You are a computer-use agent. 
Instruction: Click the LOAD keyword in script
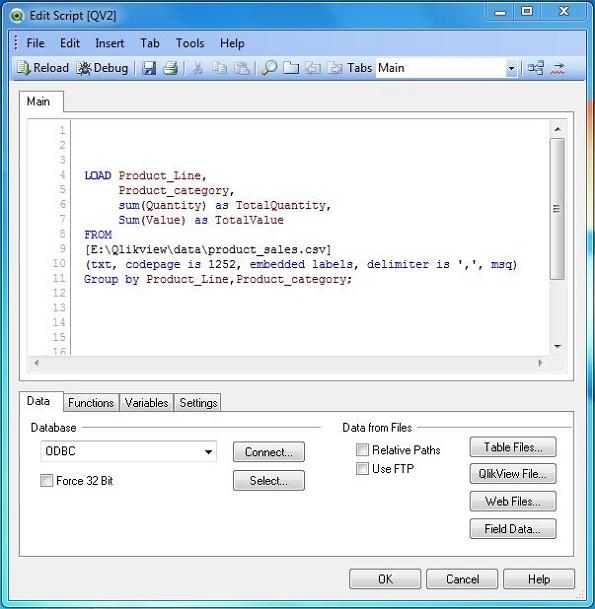coord(98,176)
